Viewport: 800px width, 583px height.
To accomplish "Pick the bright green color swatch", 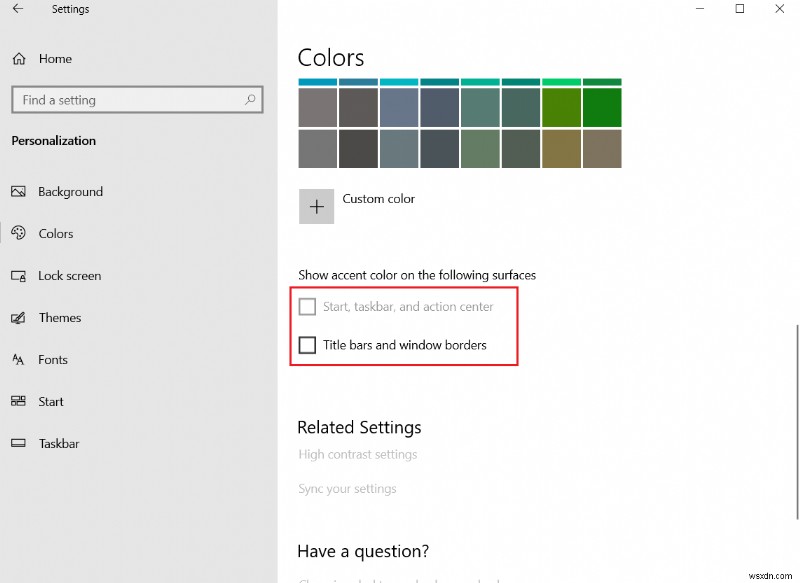I will pyautogui.click(x=601, y=107).
